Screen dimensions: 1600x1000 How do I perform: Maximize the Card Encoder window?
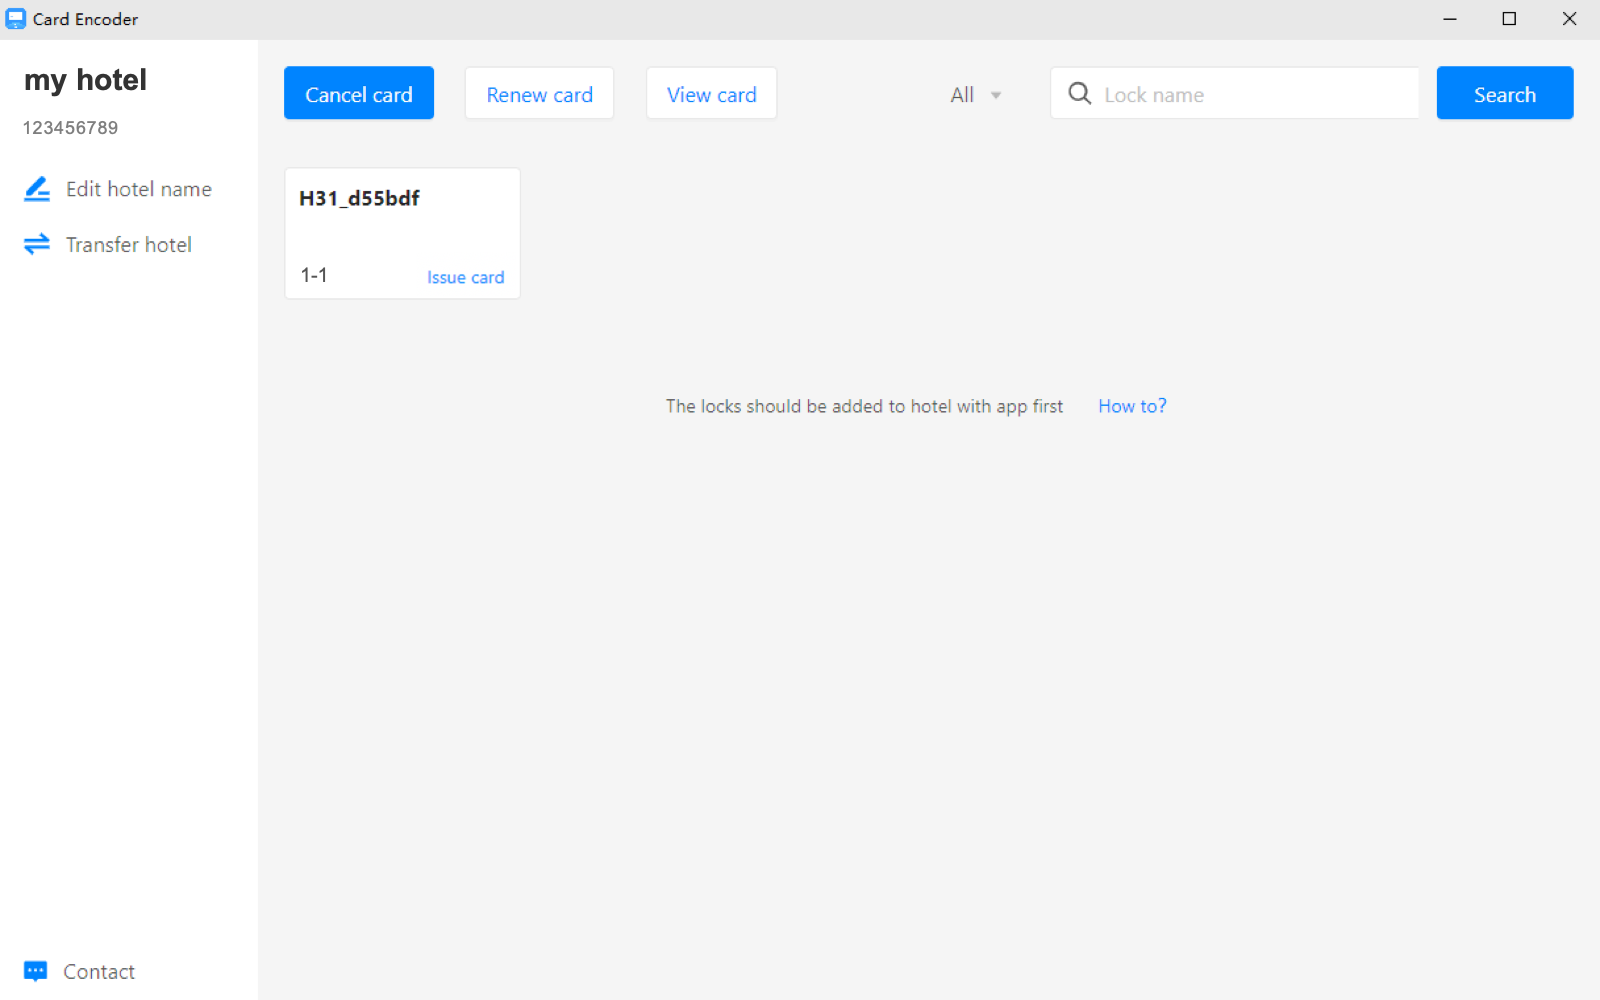click(1509, 19)
